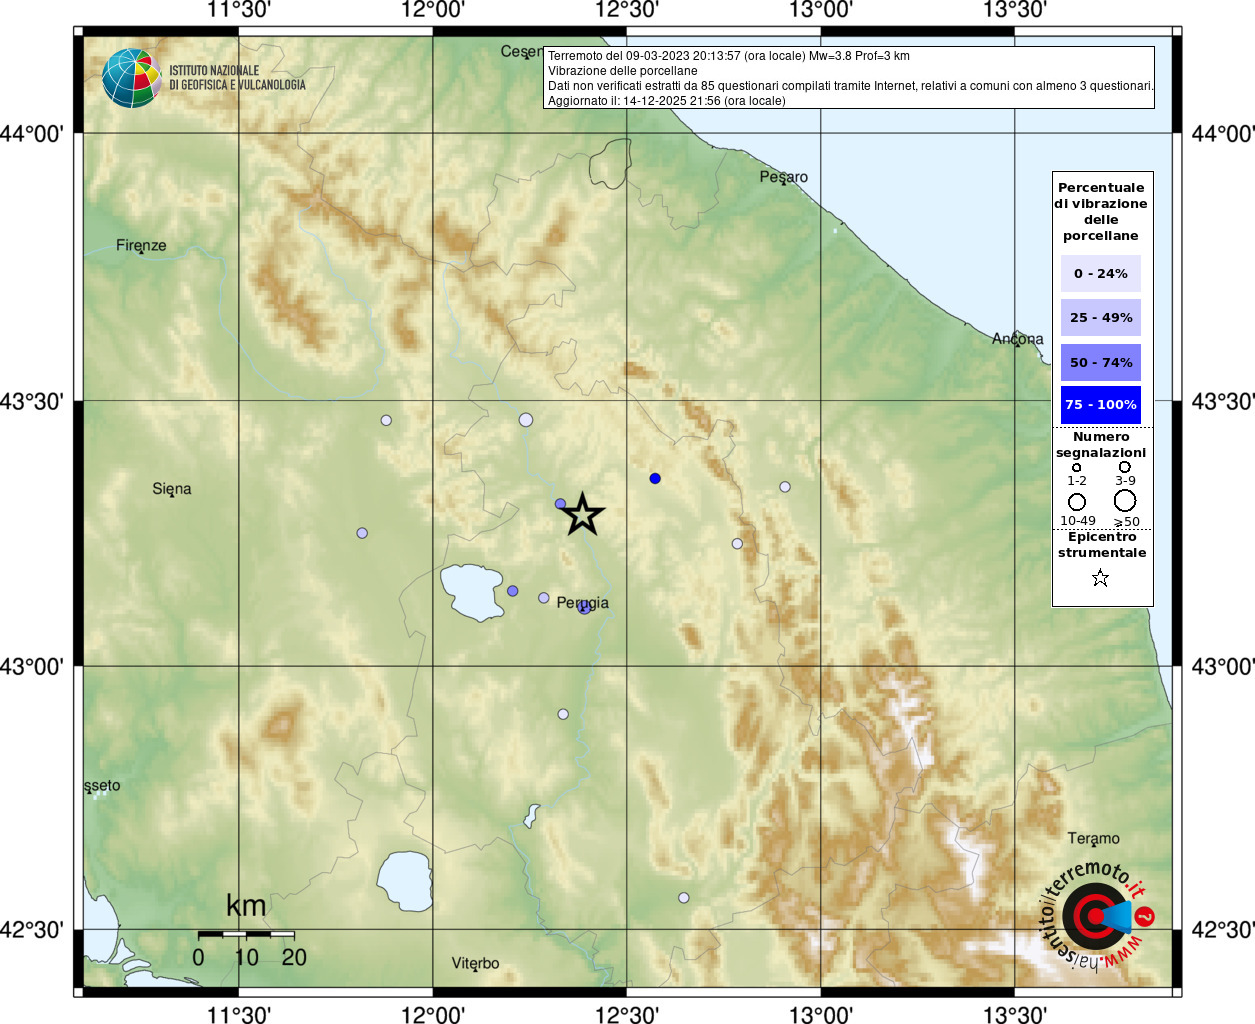The height and width of the screenshot is (1024, 1255).
Task: Click the INGV globe logo
Action: pos(132,78)
